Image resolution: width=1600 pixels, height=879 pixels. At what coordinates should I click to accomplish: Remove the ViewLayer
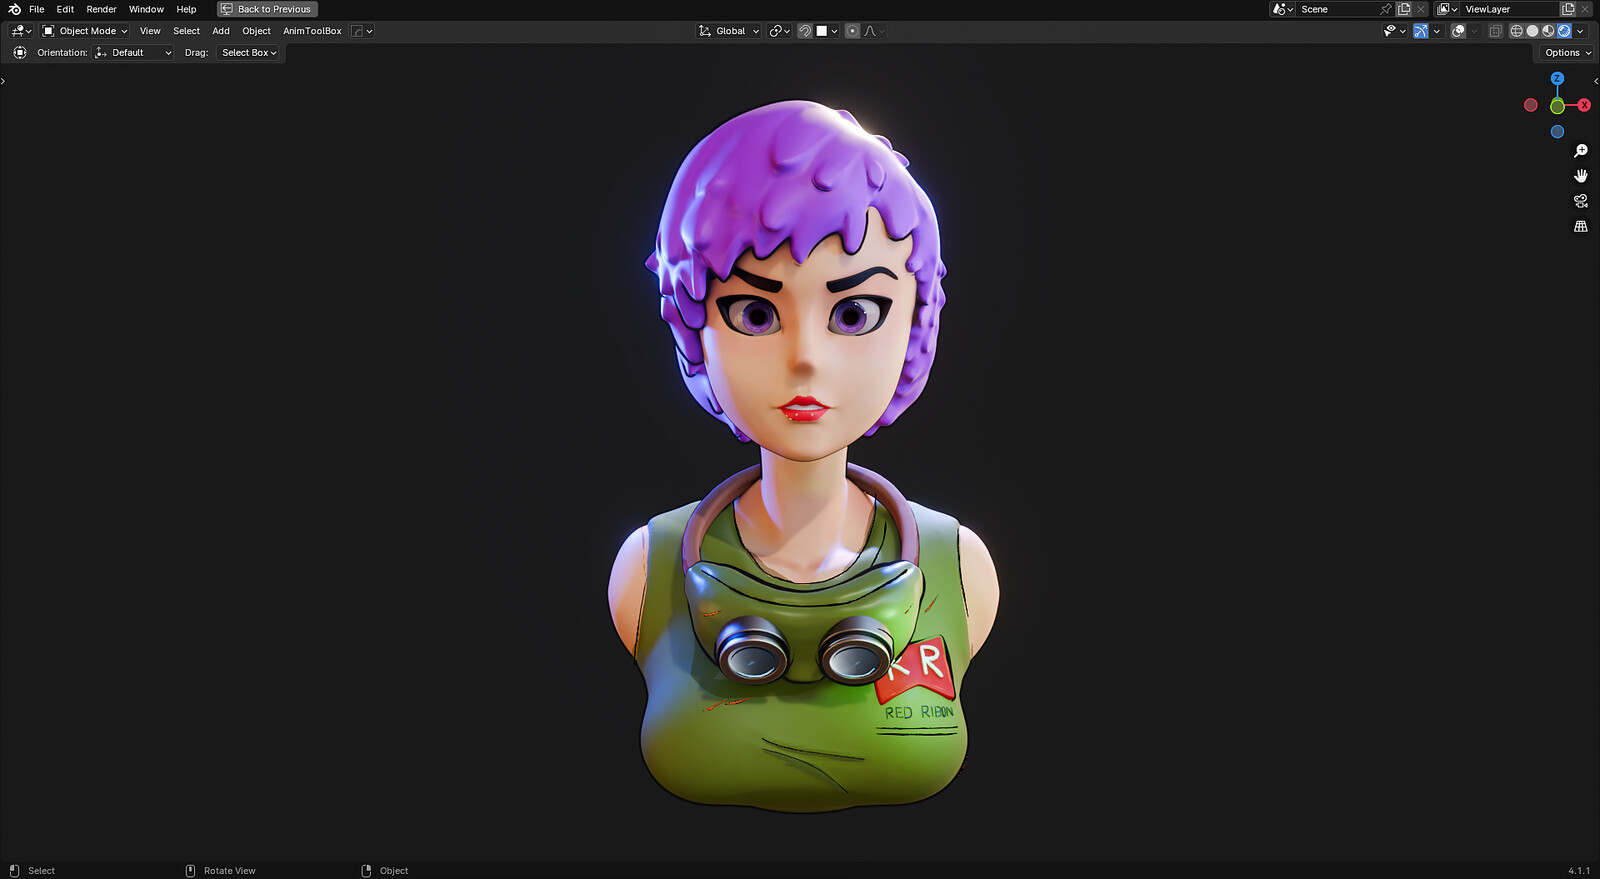(1585, 9)
